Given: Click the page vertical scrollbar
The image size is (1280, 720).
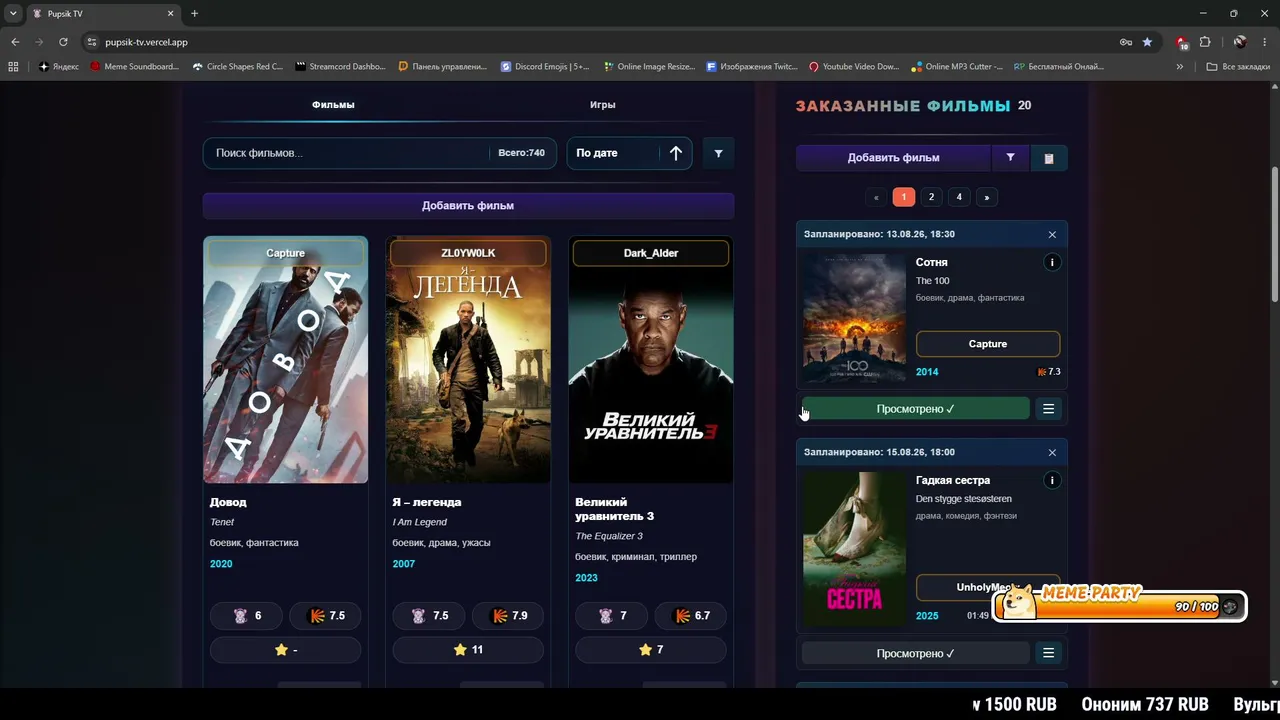Looking at the screenshot, I should click(x=1275, y=233).
